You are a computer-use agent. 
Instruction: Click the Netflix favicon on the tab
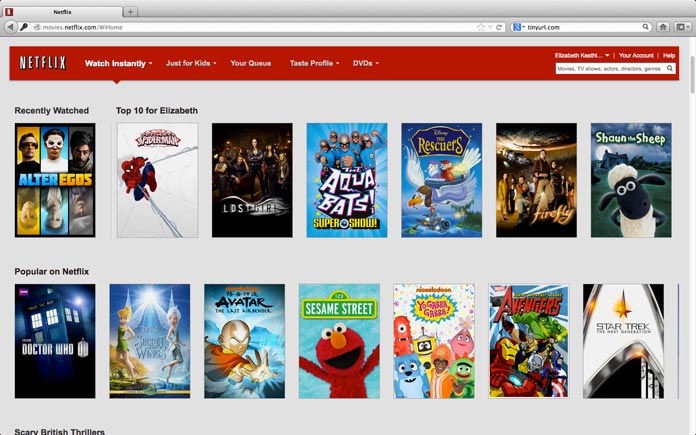[x=9, y=12]
